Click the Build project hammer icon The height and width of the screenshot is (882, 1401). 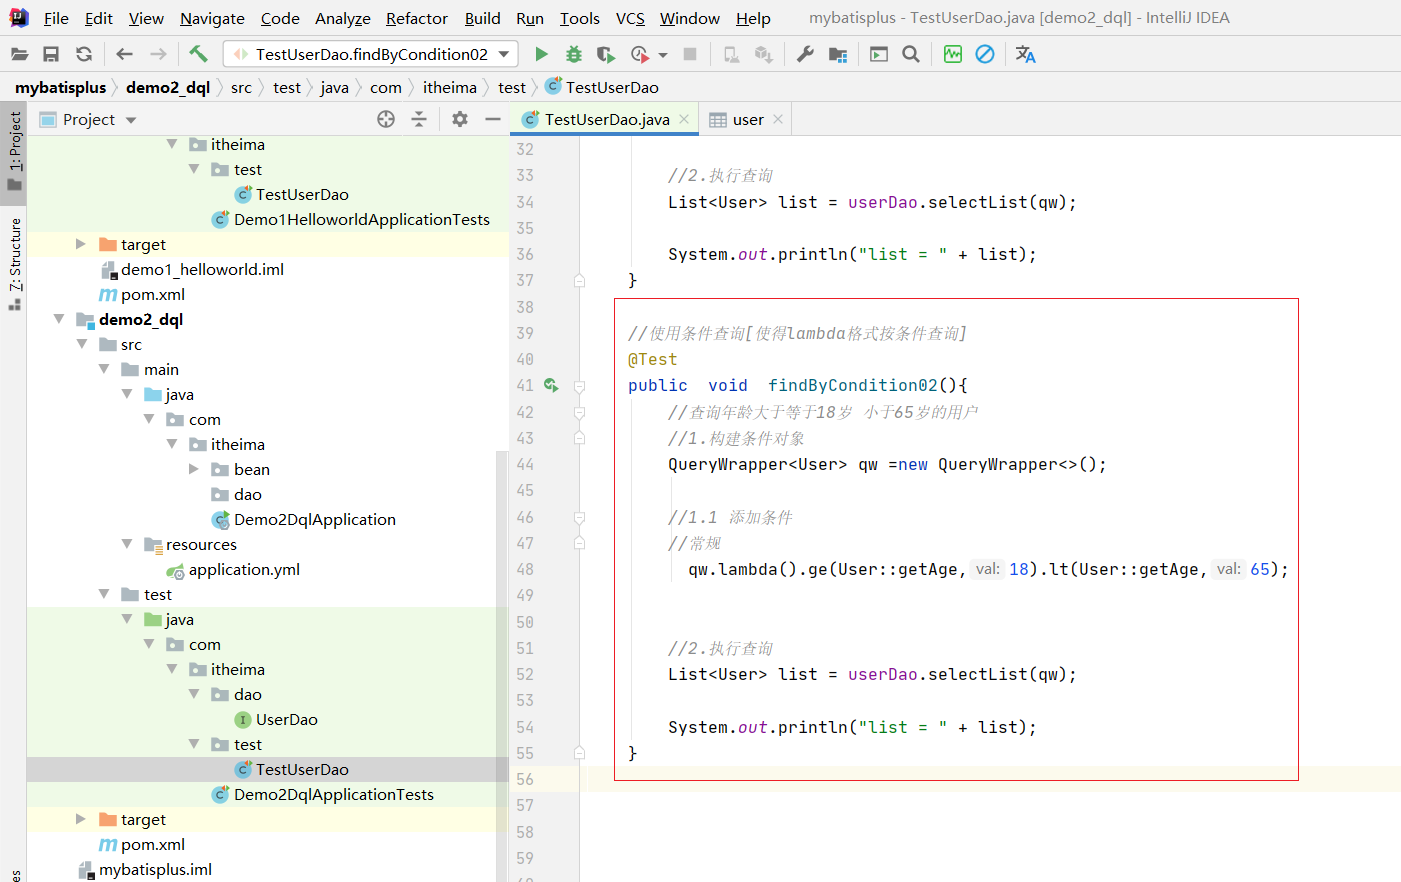[x=198, y=54]
